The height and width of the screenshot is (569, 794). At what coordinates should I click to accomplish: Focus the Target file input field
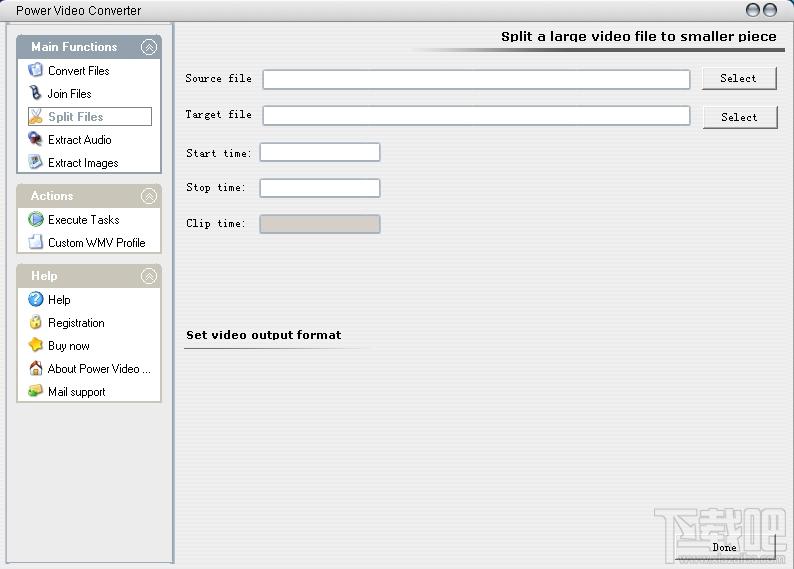coord(476,115)
